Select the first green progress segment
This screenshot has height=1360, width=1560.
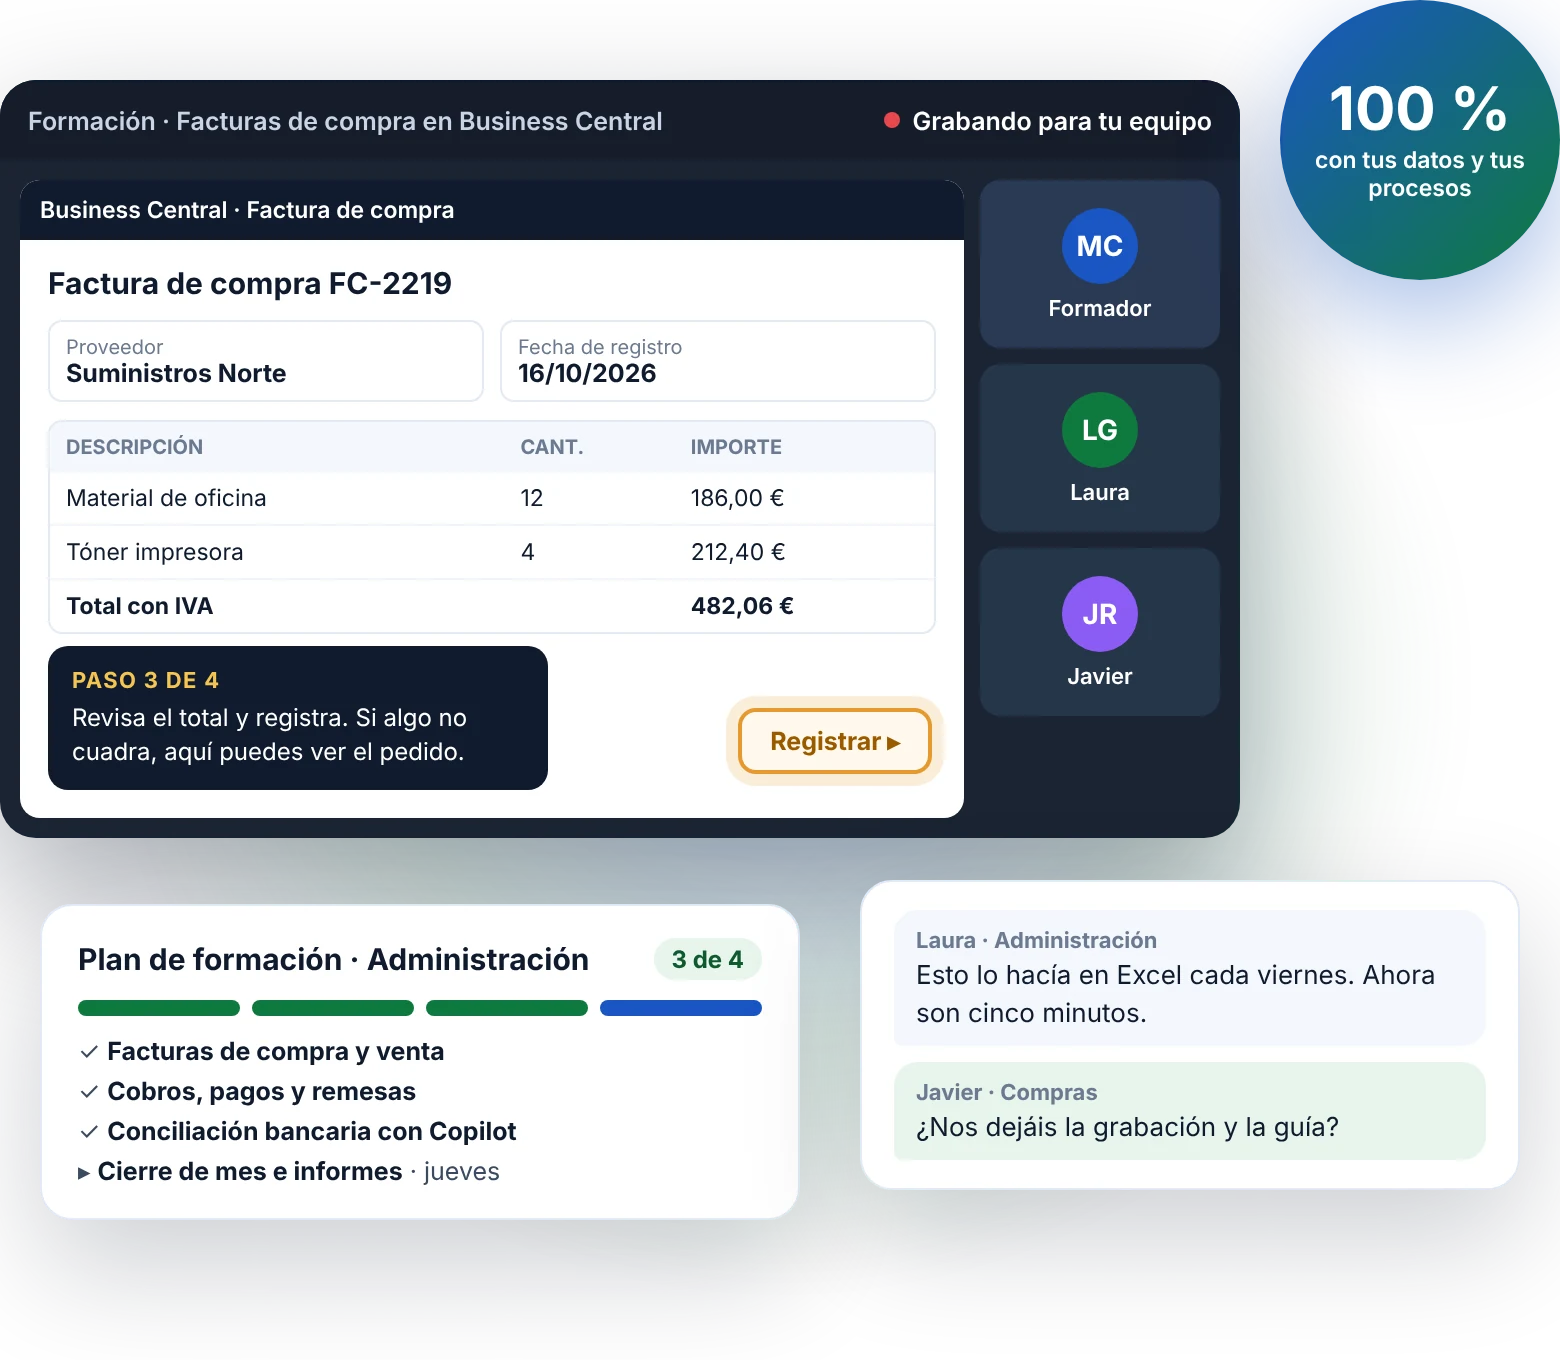click(x=159, y=1008)
